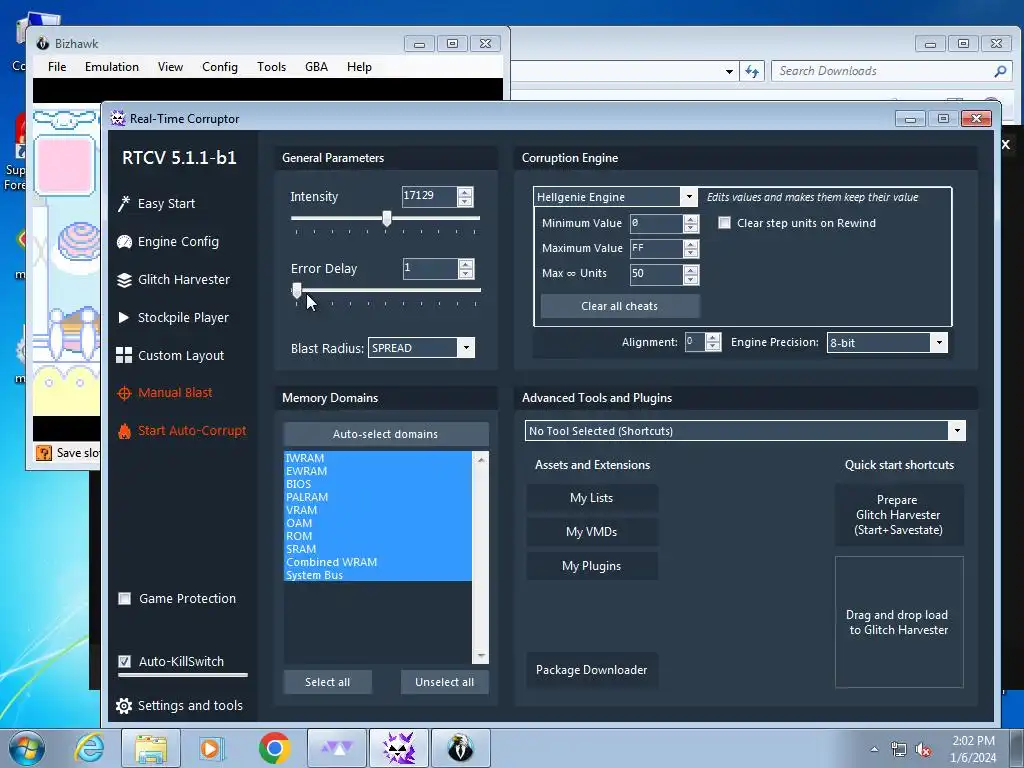Increase Error Delay spinner value
This screenshot has height=768, width=1024.
pyautogui.click(x=466, y=264)
